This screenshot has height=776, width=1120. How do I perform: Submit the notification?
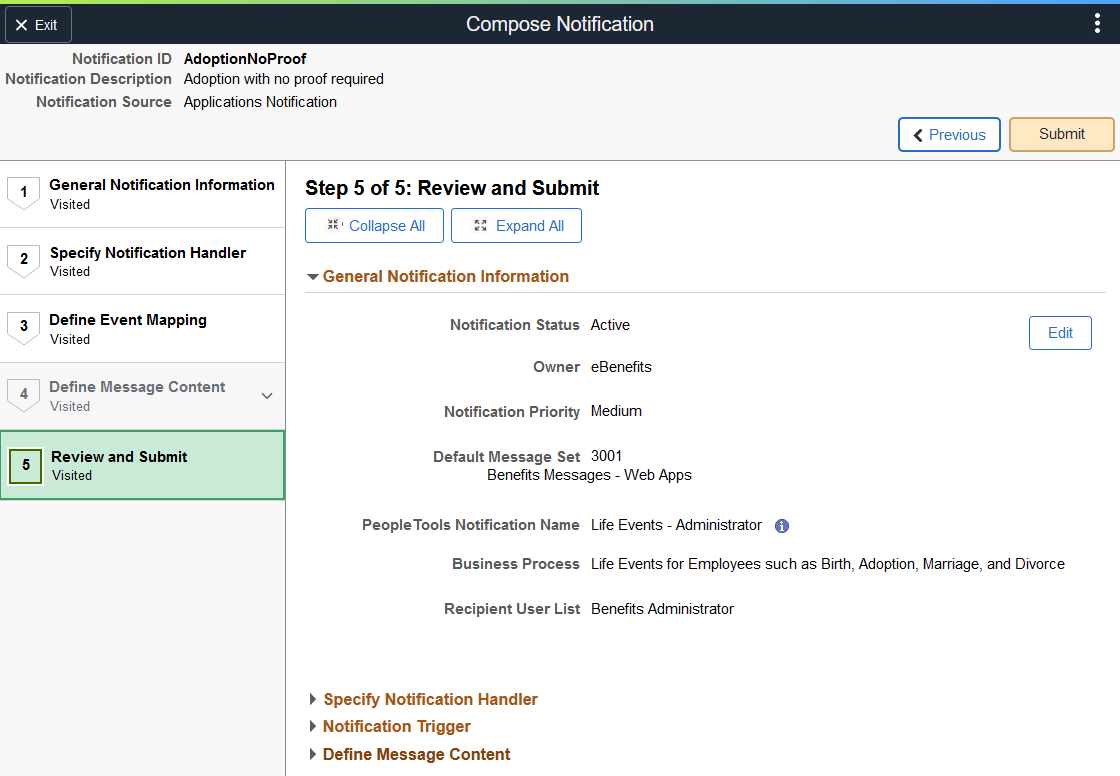[1061, 134]
